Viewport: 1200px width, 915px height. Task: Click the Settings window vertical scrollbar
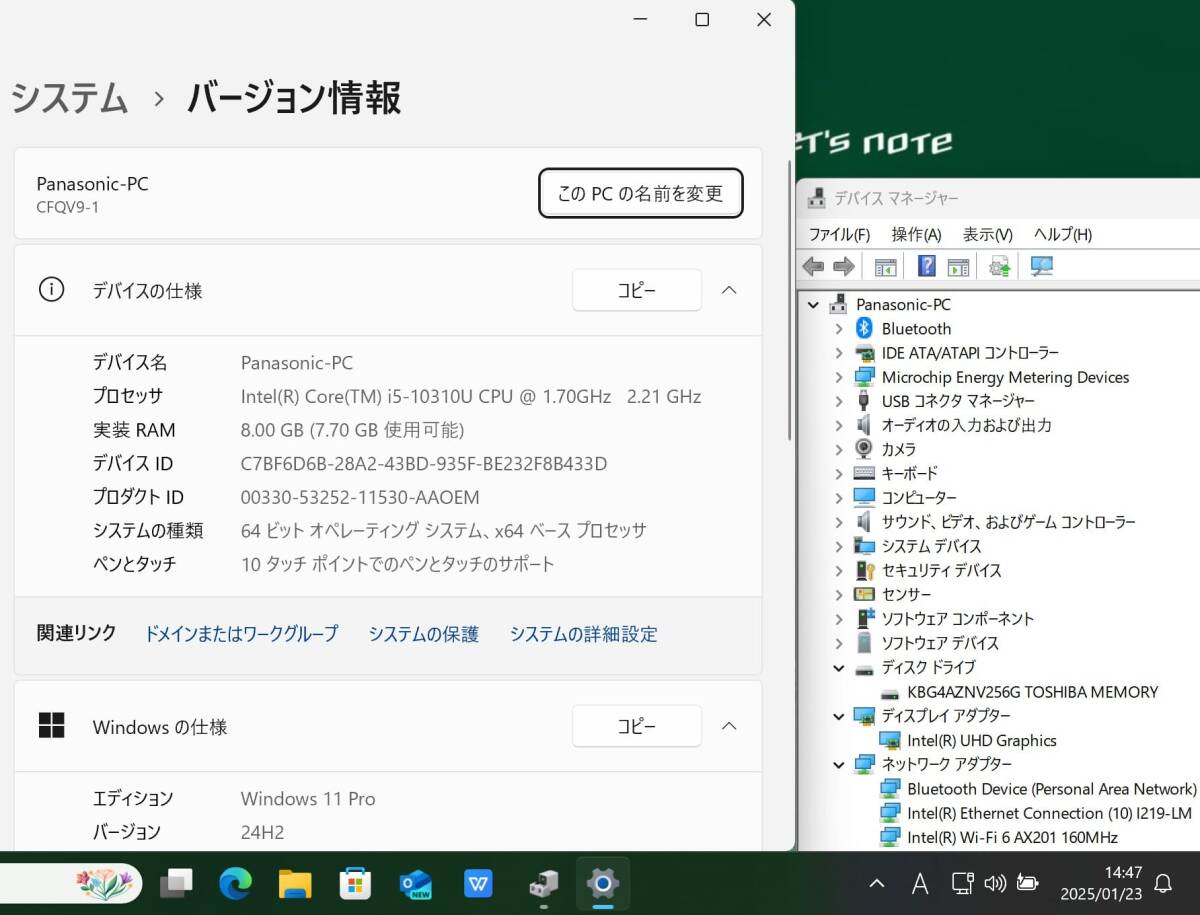point(789,300)
